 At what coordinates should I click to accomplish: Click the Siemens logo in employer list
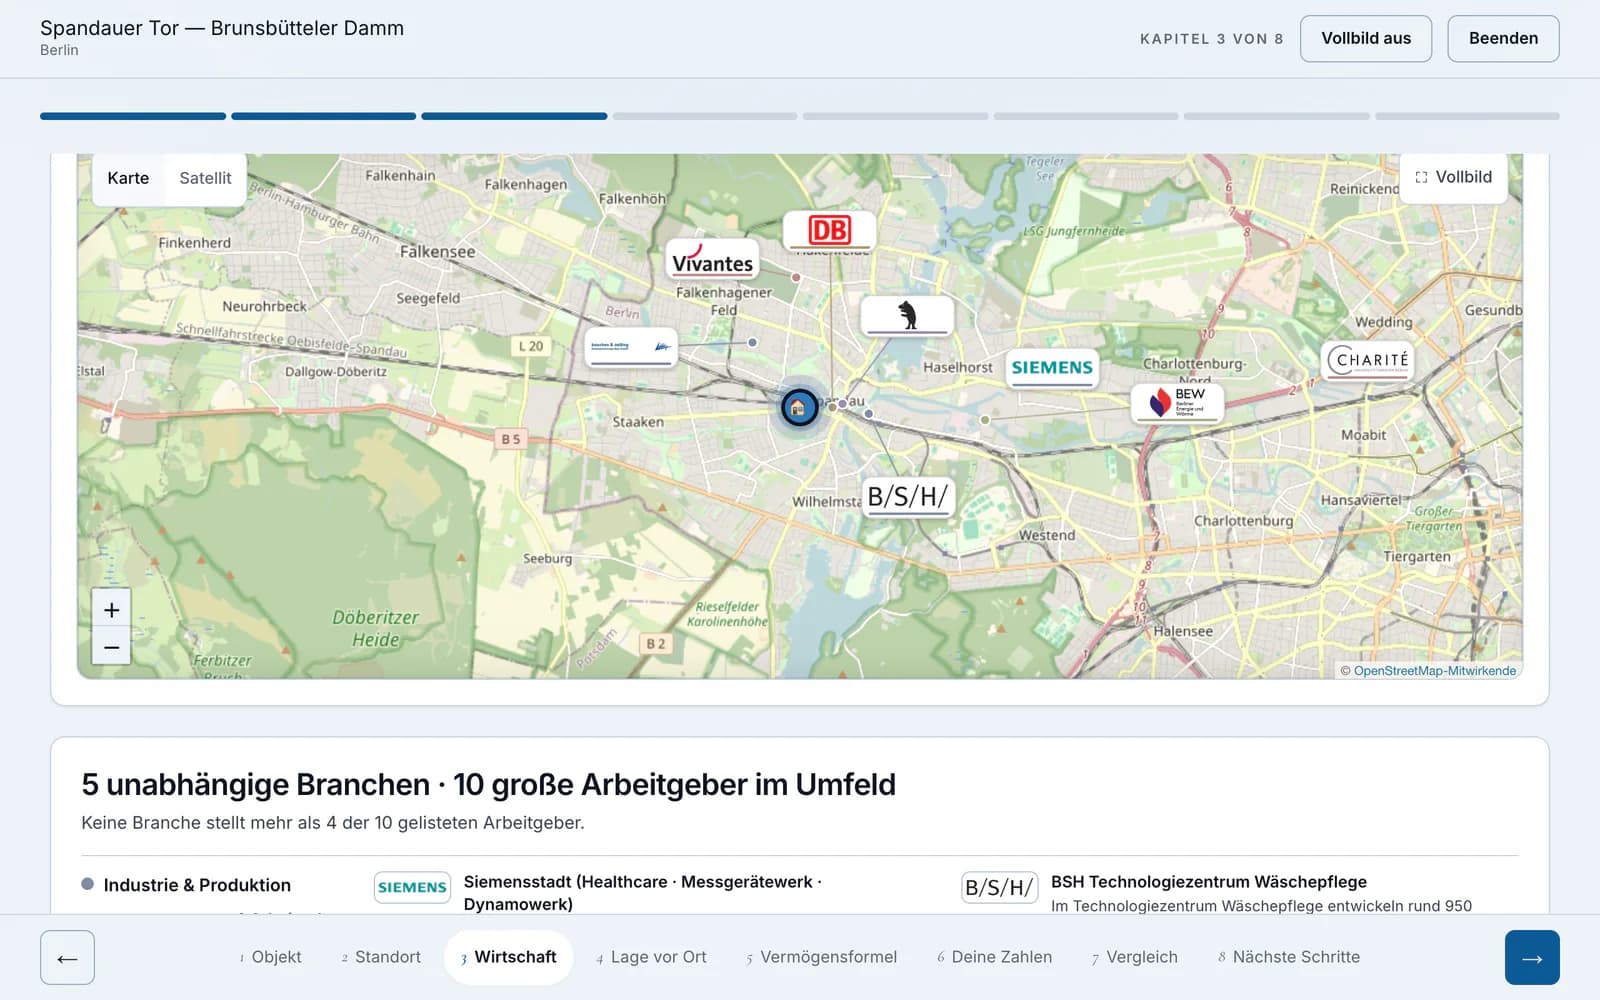pos(412,887)
